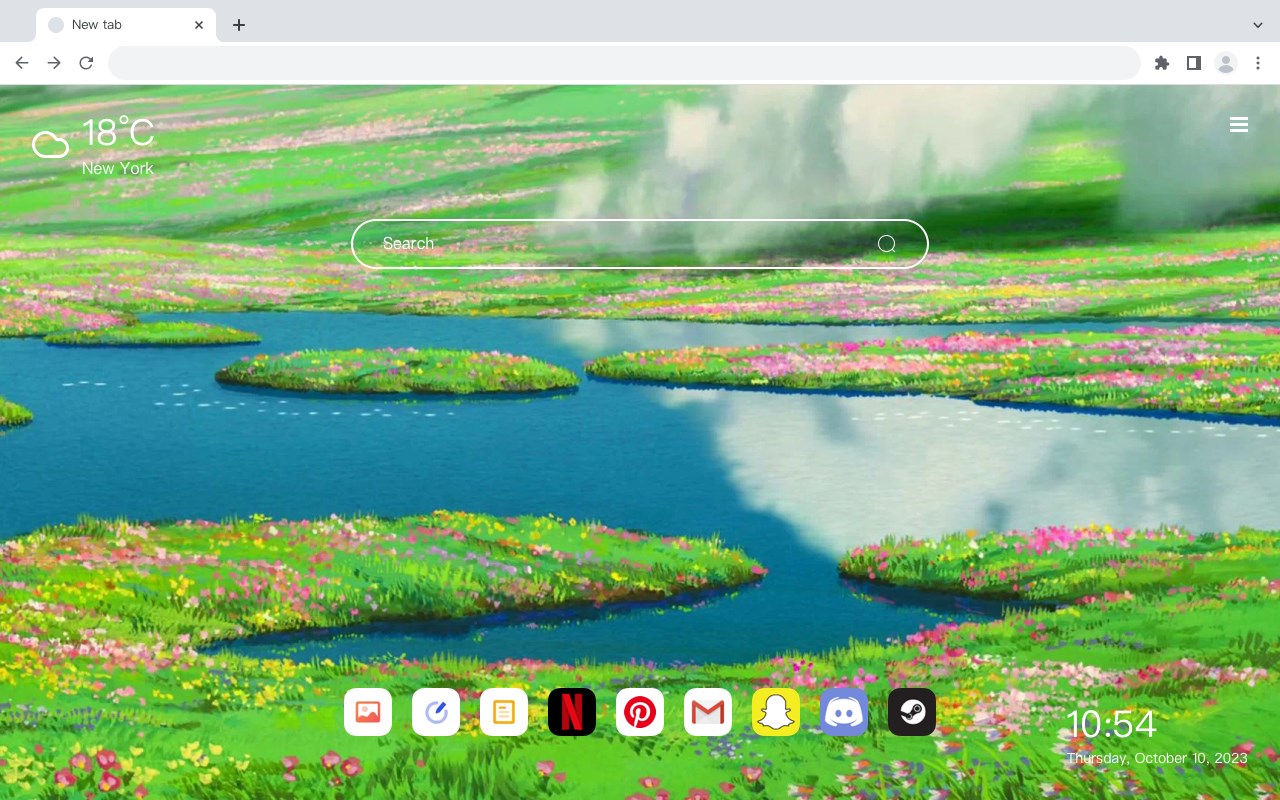Open a new browser tab

[x=238, y=25]
